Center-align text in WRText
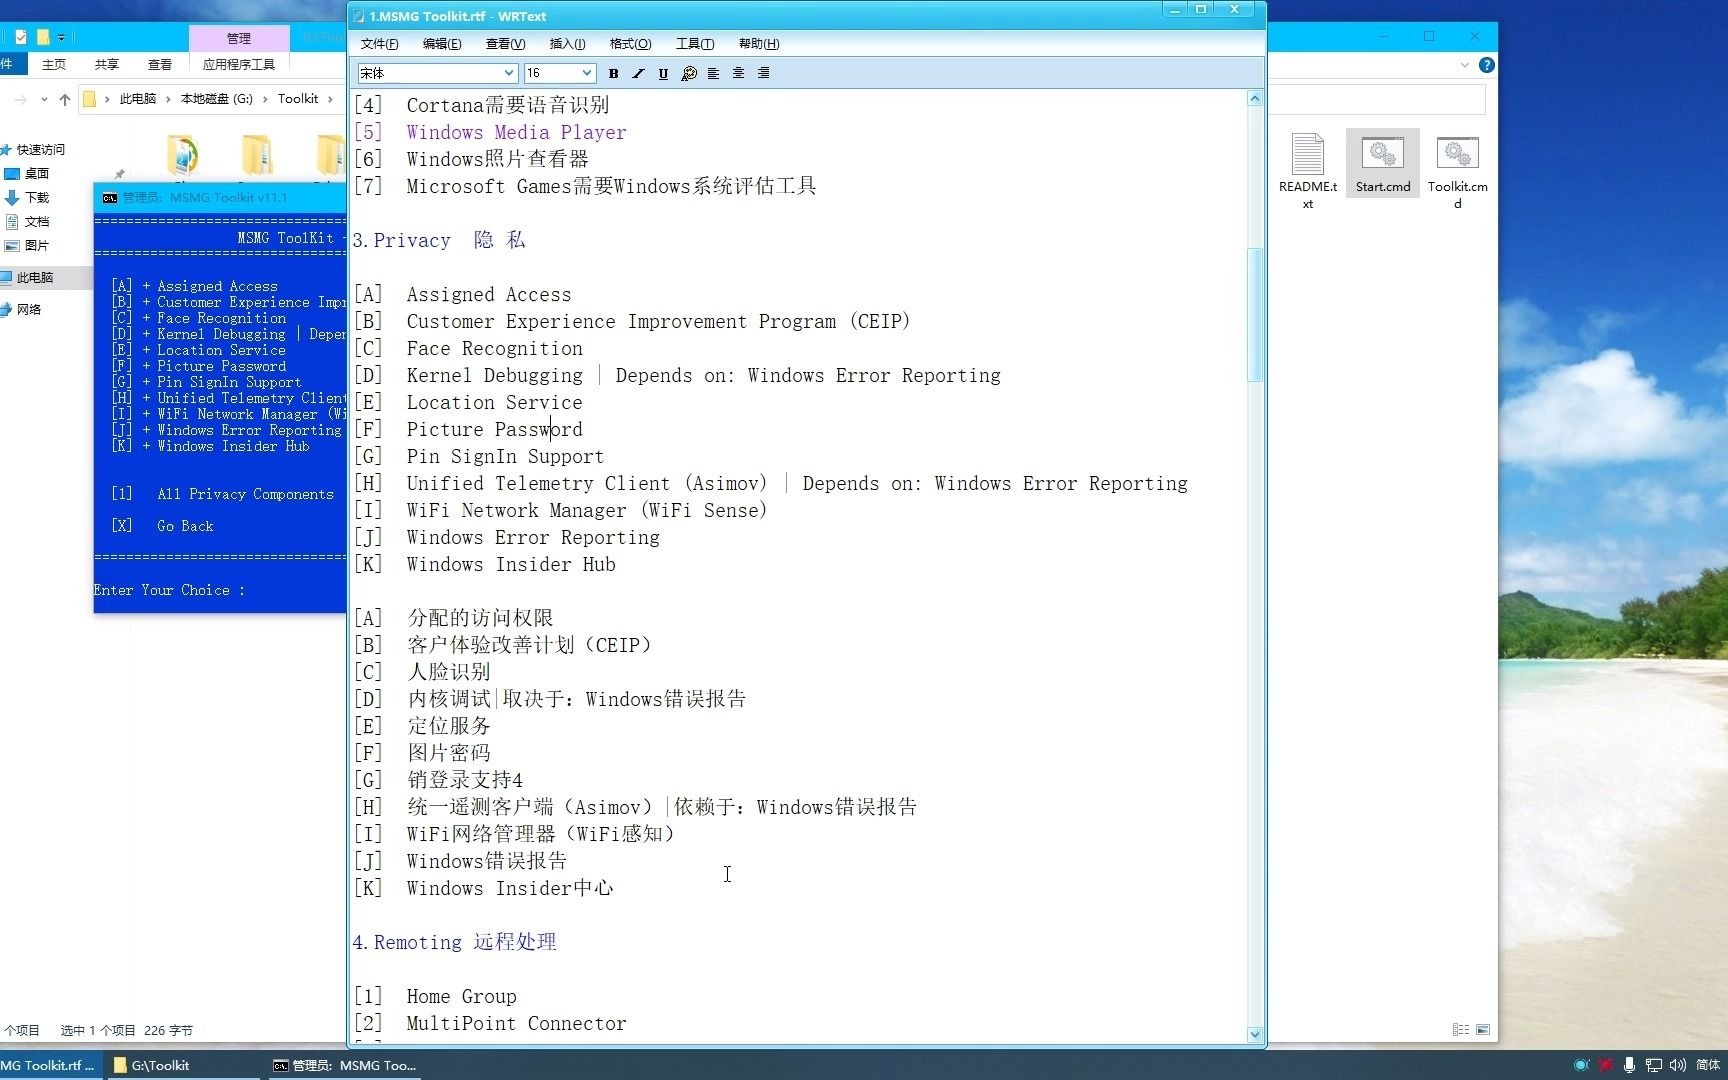This screenshot has width=1728, height=1080. coord(738,73)
